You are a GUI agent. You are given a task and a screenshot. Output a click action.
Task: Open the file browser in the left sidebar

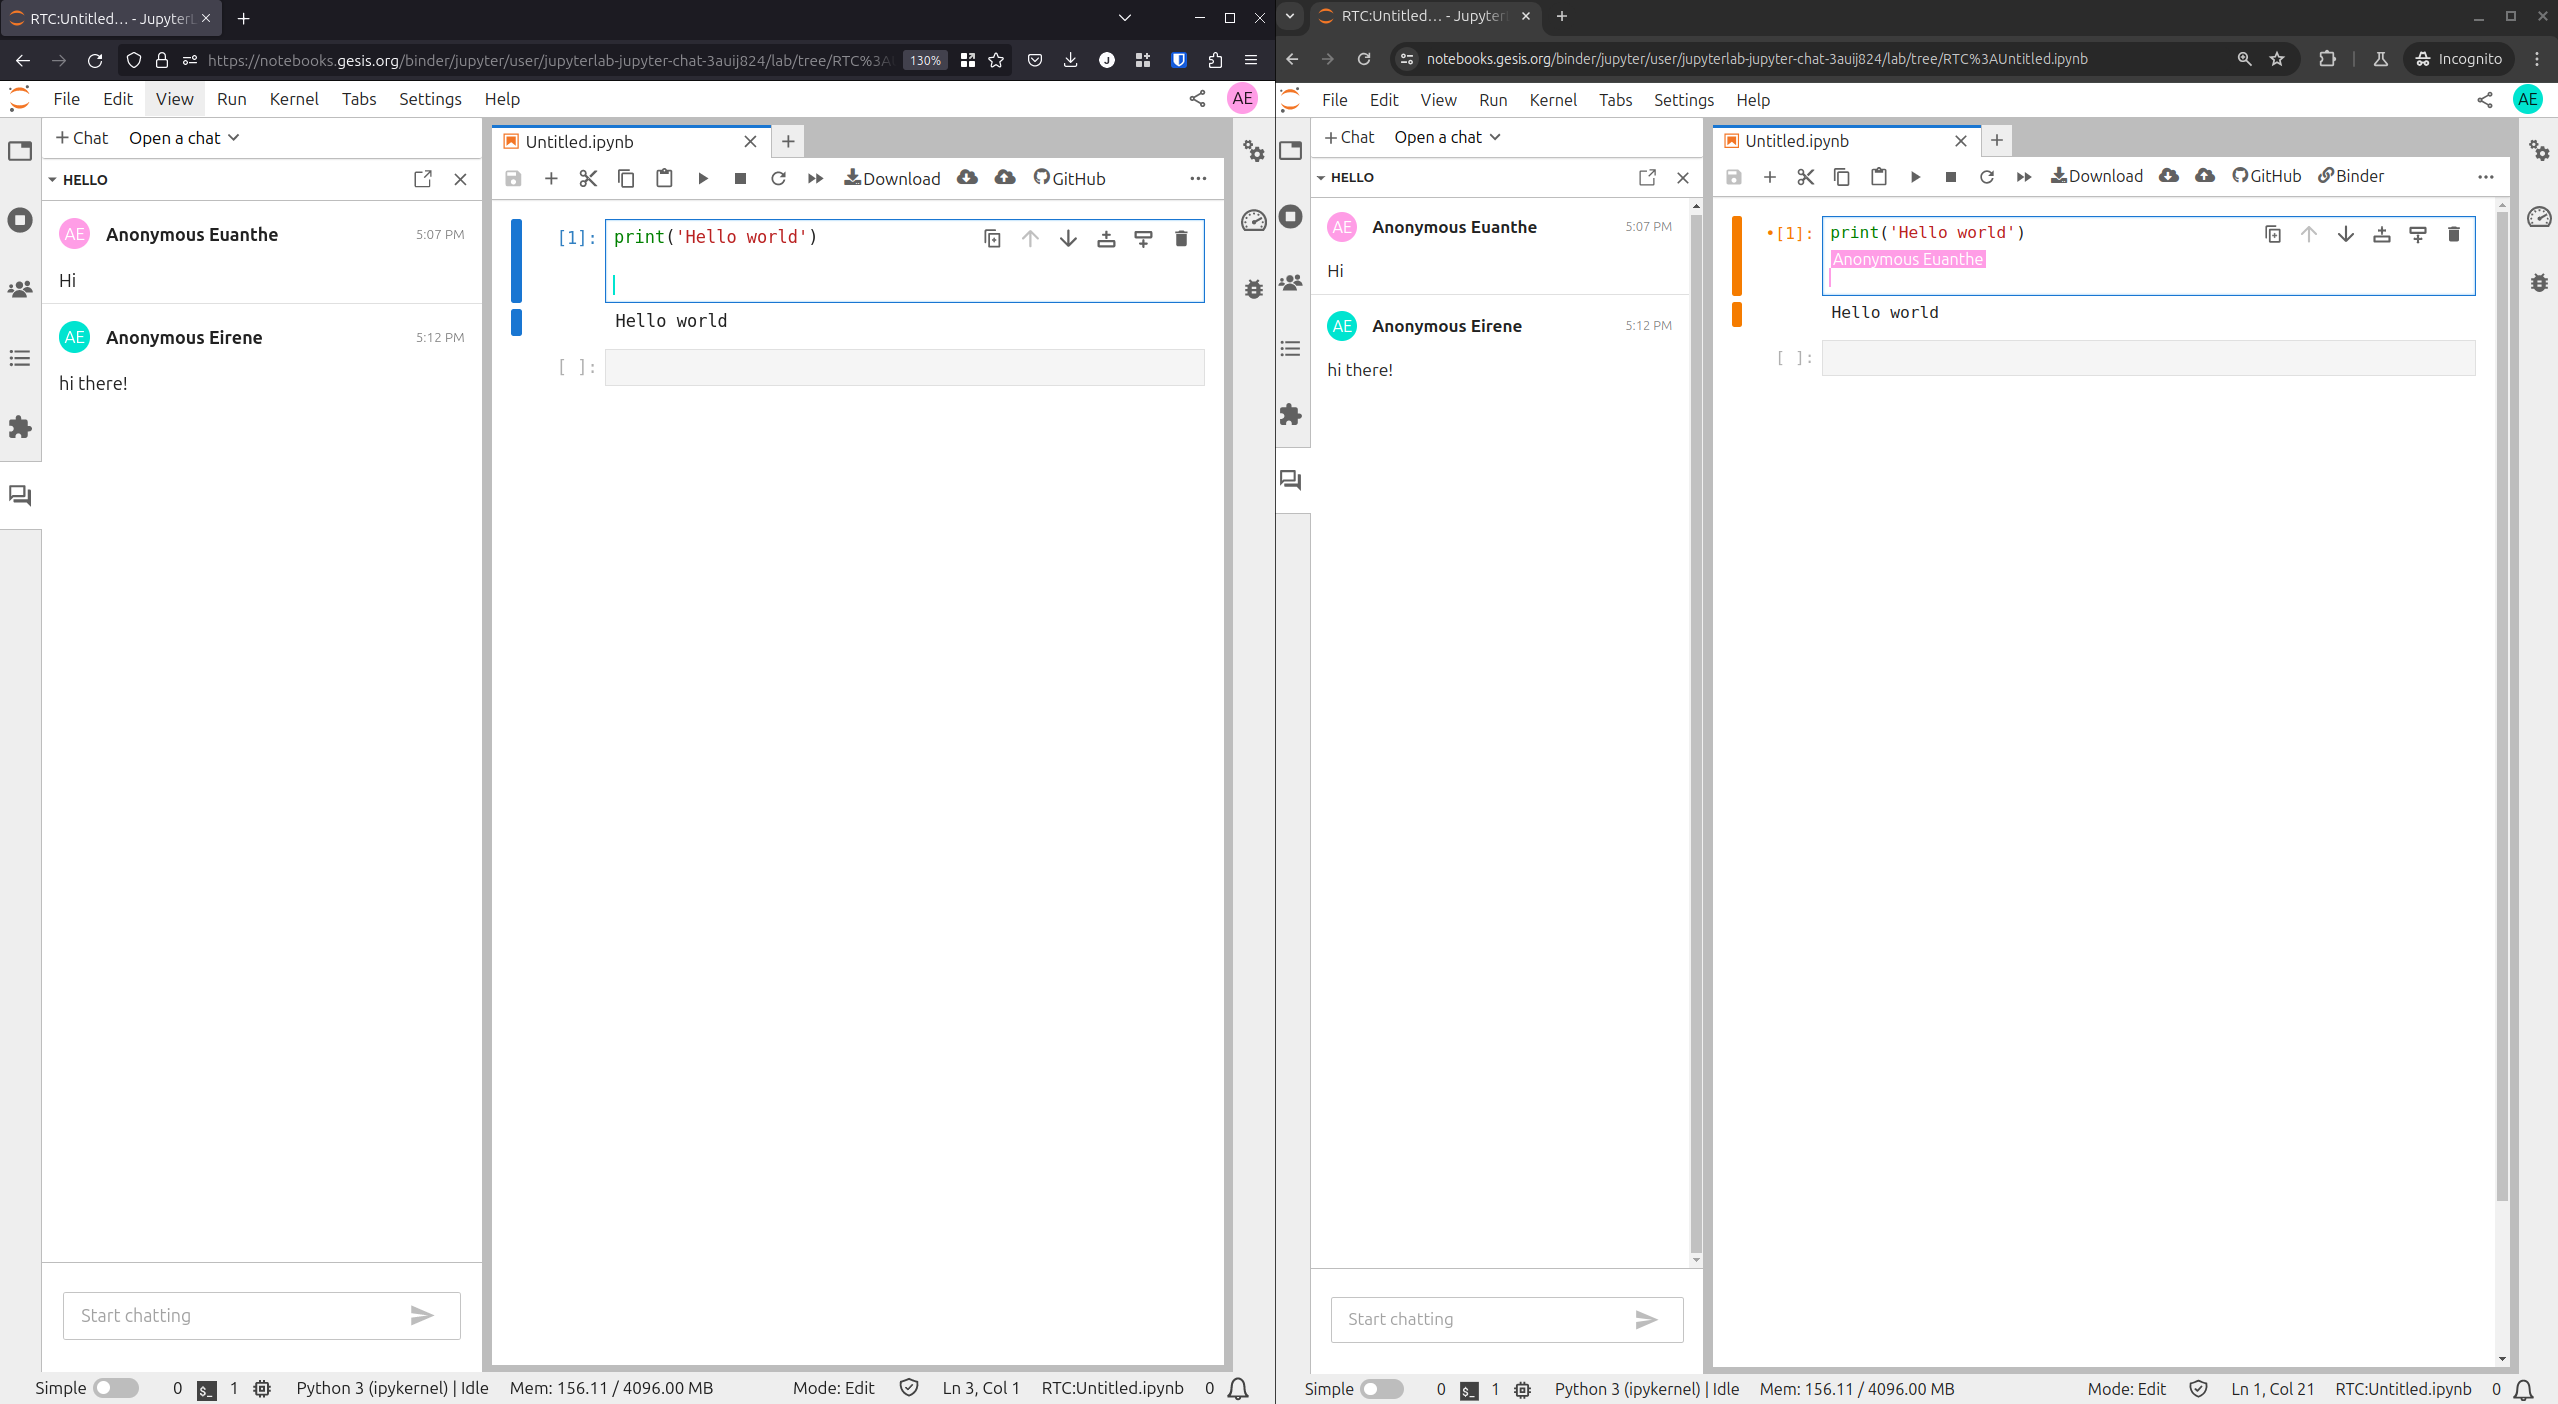point(20,151)
